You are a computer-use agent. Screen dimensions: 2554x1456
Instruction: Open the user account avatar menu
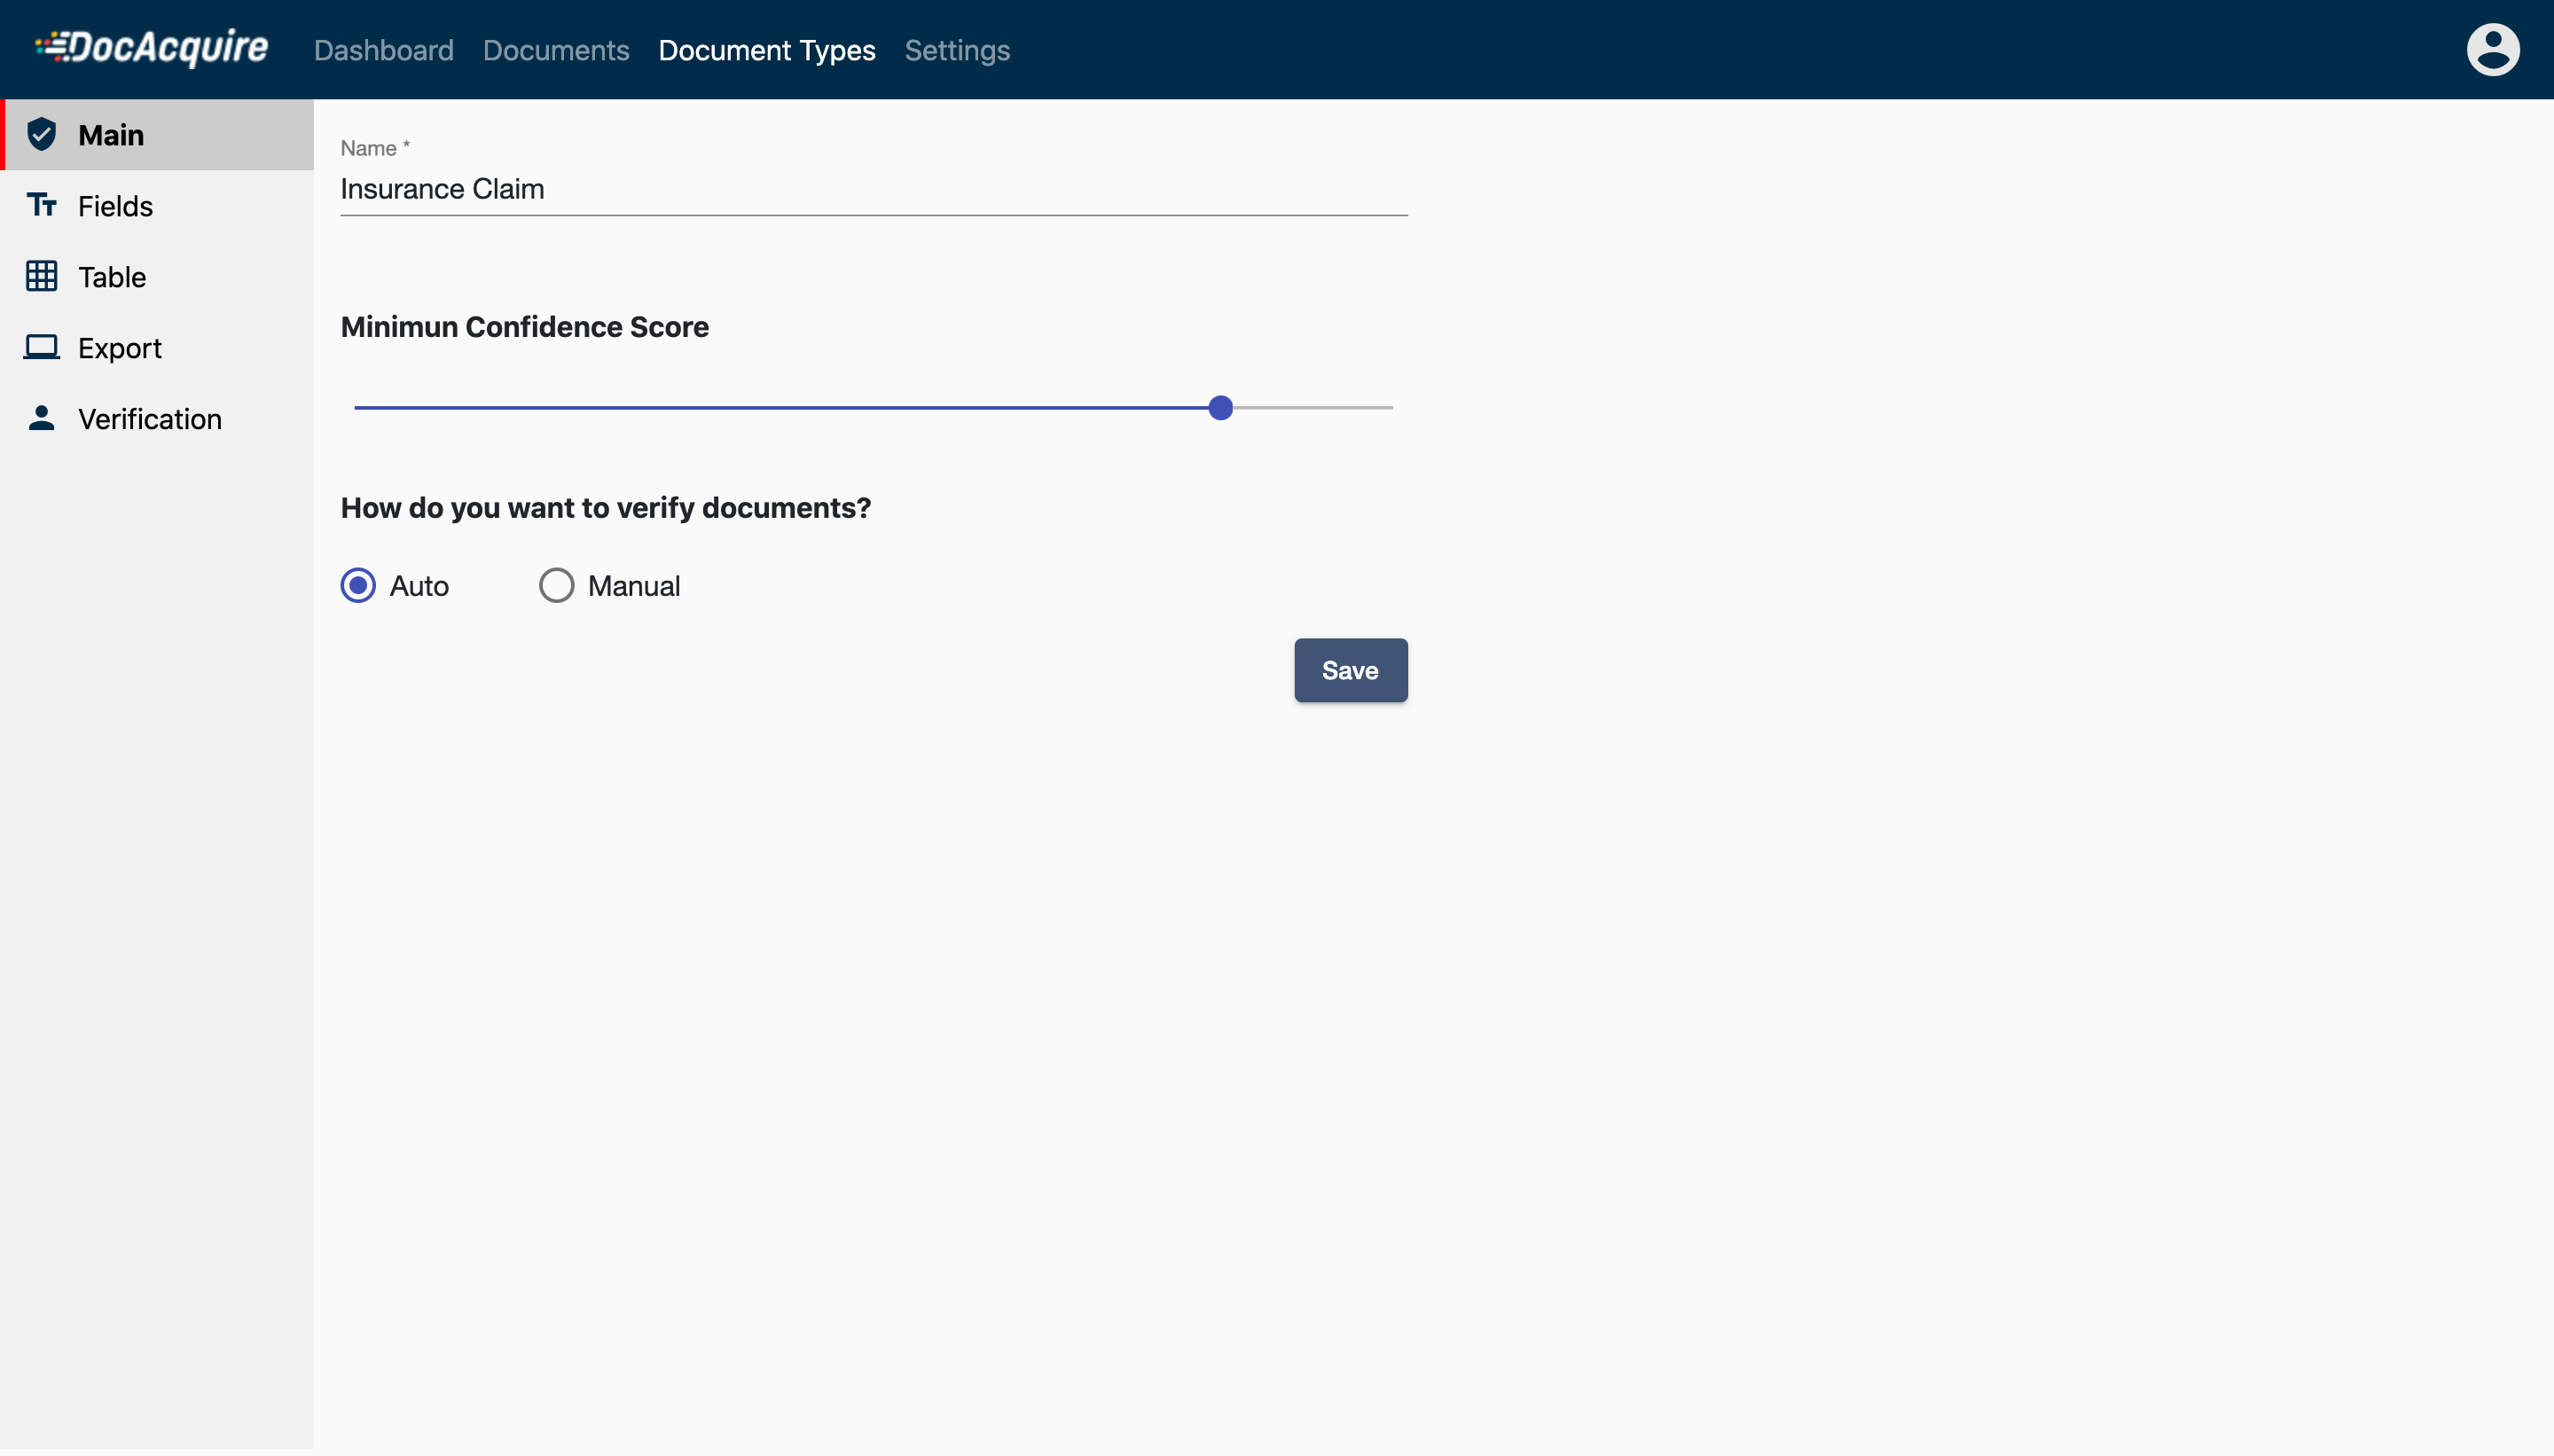click(2491, 50)
